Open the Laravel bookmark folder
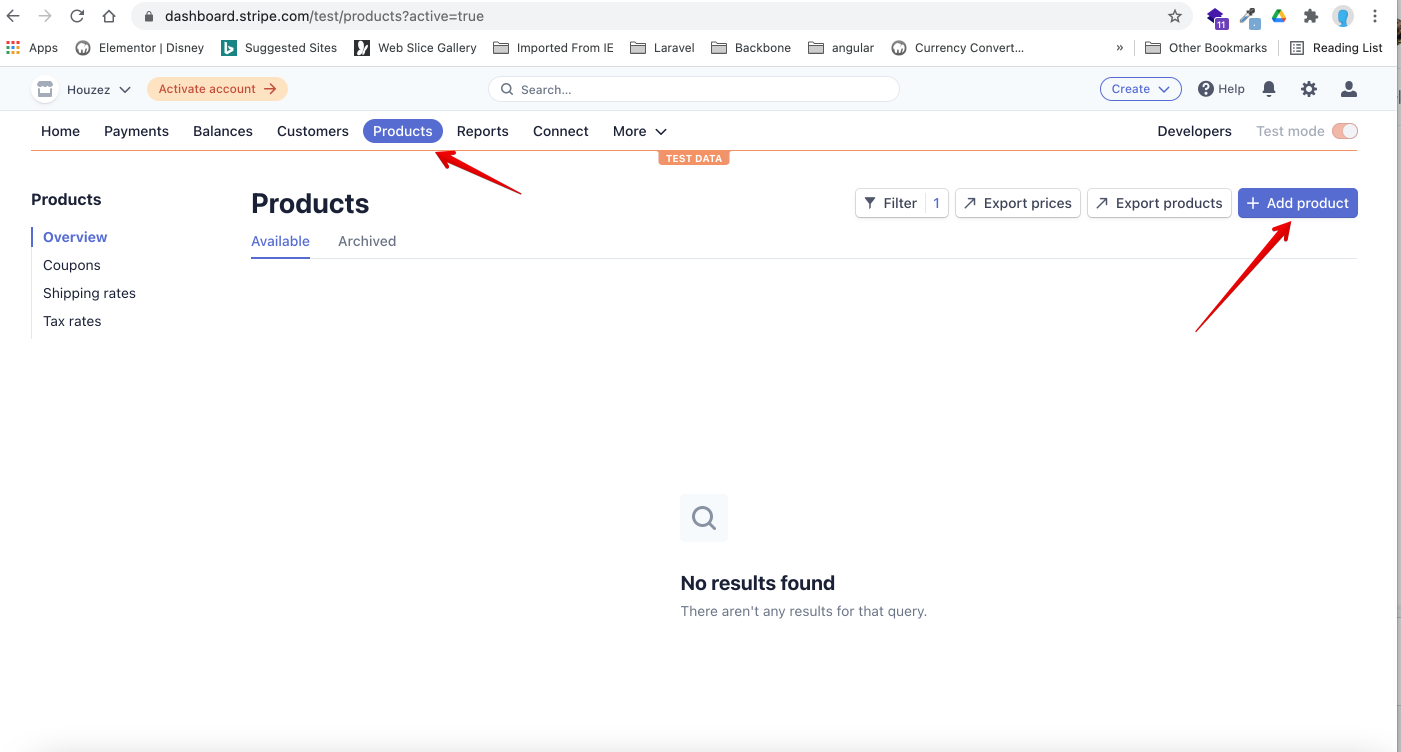Screen dimensions: 1401x752 (662, 48)
